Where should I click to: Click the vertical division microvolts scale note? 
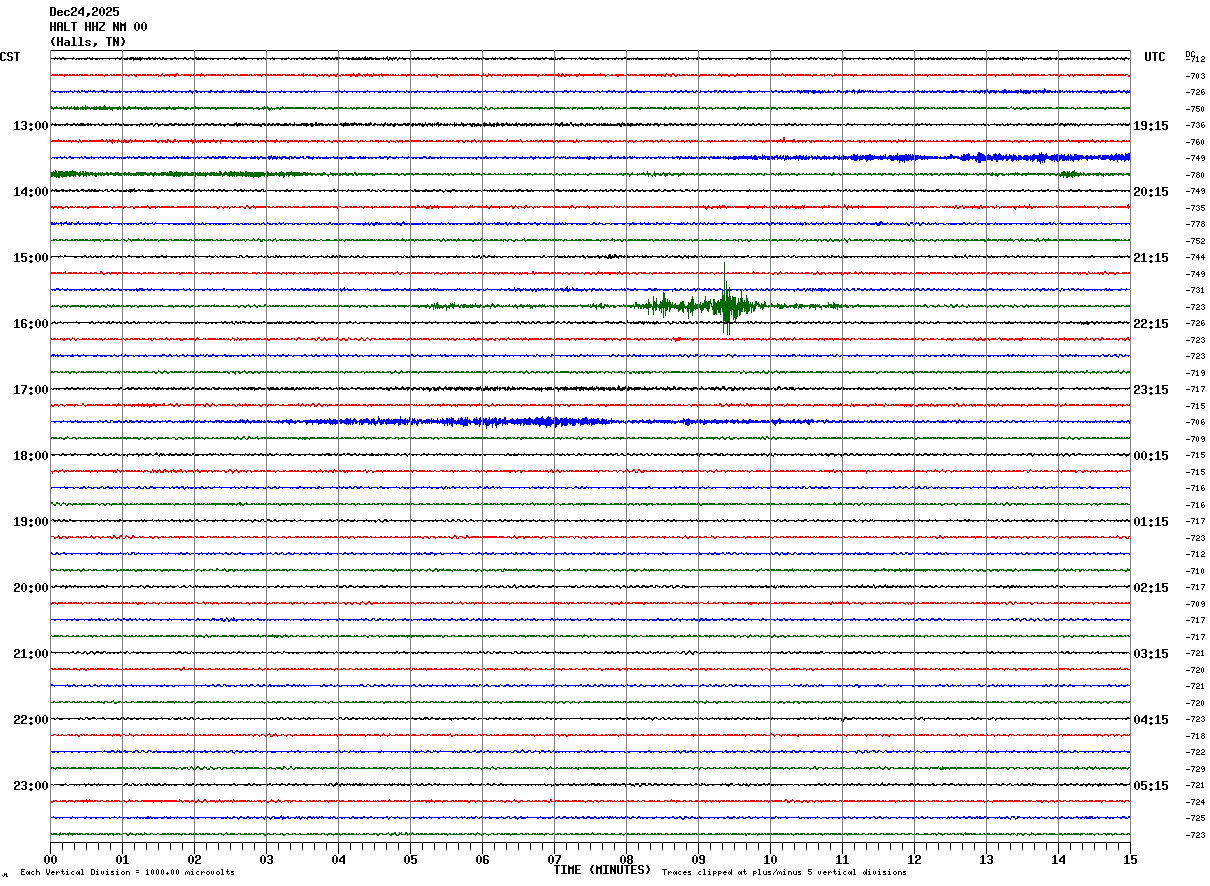click(127, 873)
